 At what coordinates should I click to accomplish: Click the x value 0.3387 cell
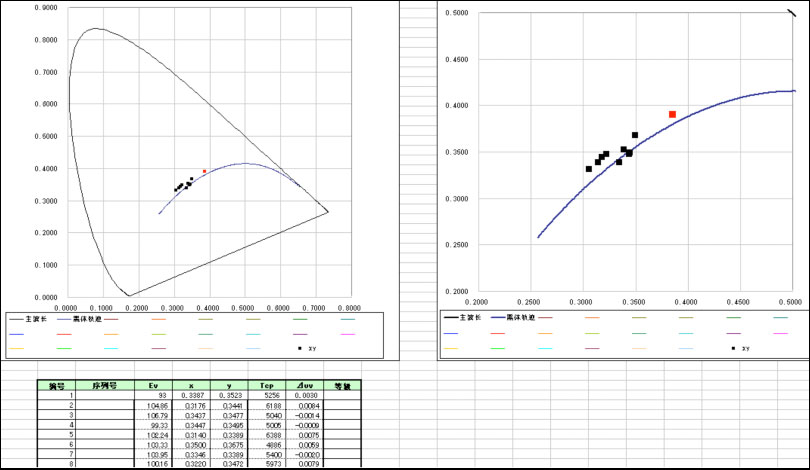coord(190,396)
